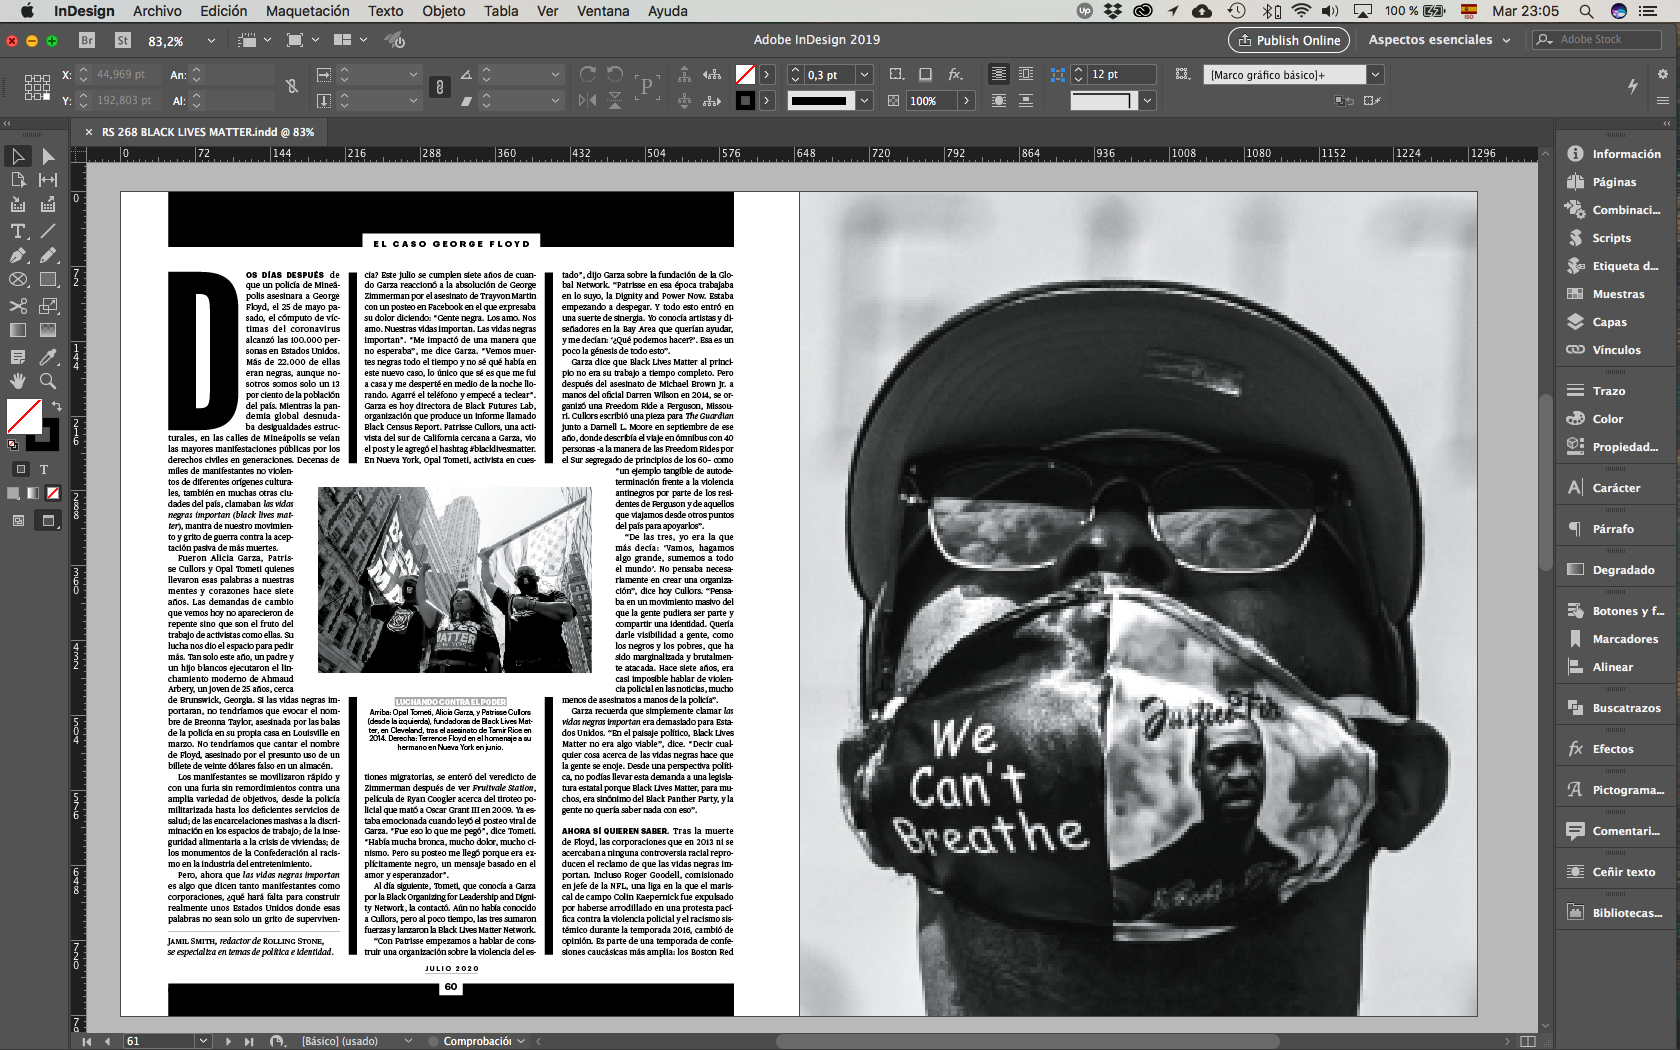
Task: Open the Maquetación menu
Action: coord(307,11)
